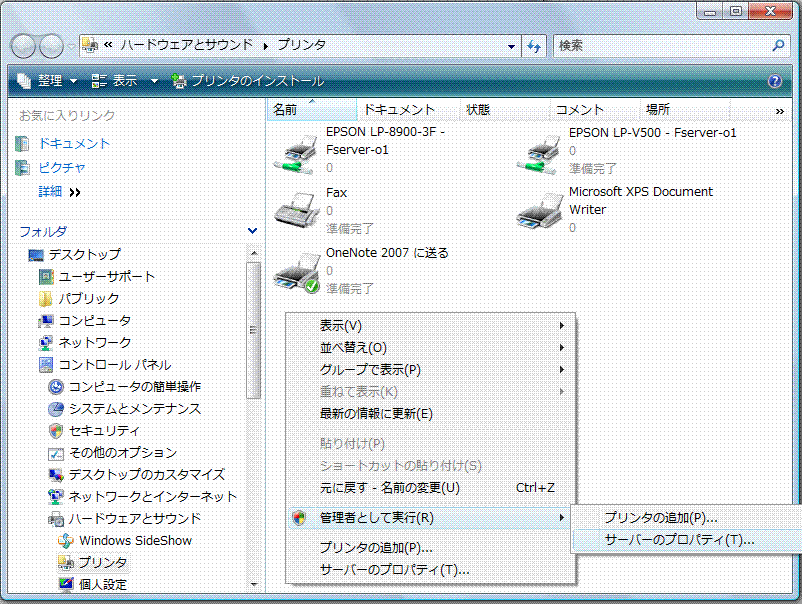The image size is (802, 604).
Task: Choose サーバーのプロパティ(T)... in the submenu
Action: pos(687,540)
